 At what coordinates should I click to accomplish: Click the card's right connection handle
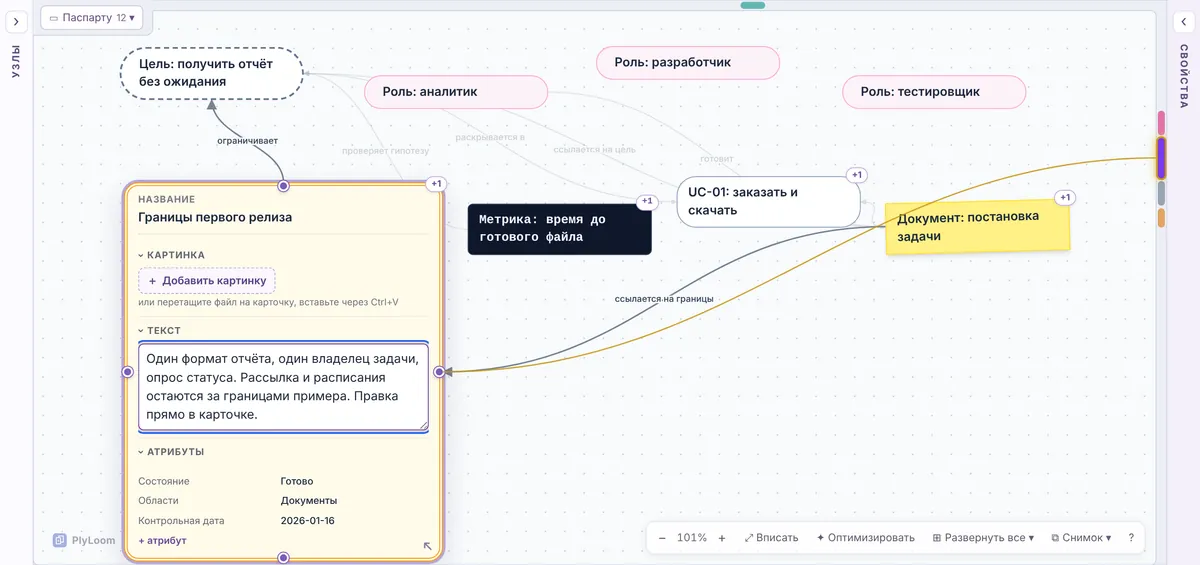439,372
